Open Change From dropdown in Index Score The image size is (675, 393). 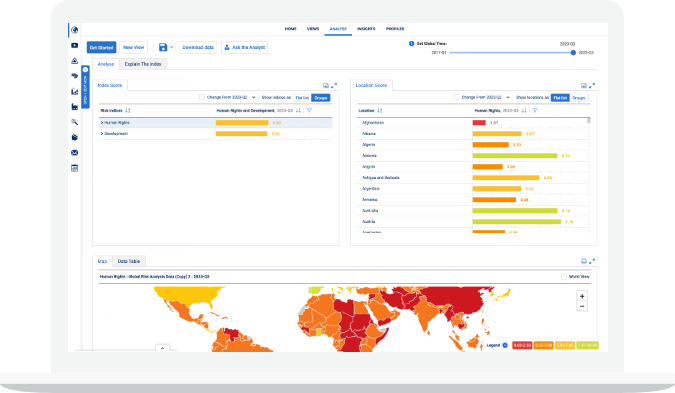click(254, 97)
